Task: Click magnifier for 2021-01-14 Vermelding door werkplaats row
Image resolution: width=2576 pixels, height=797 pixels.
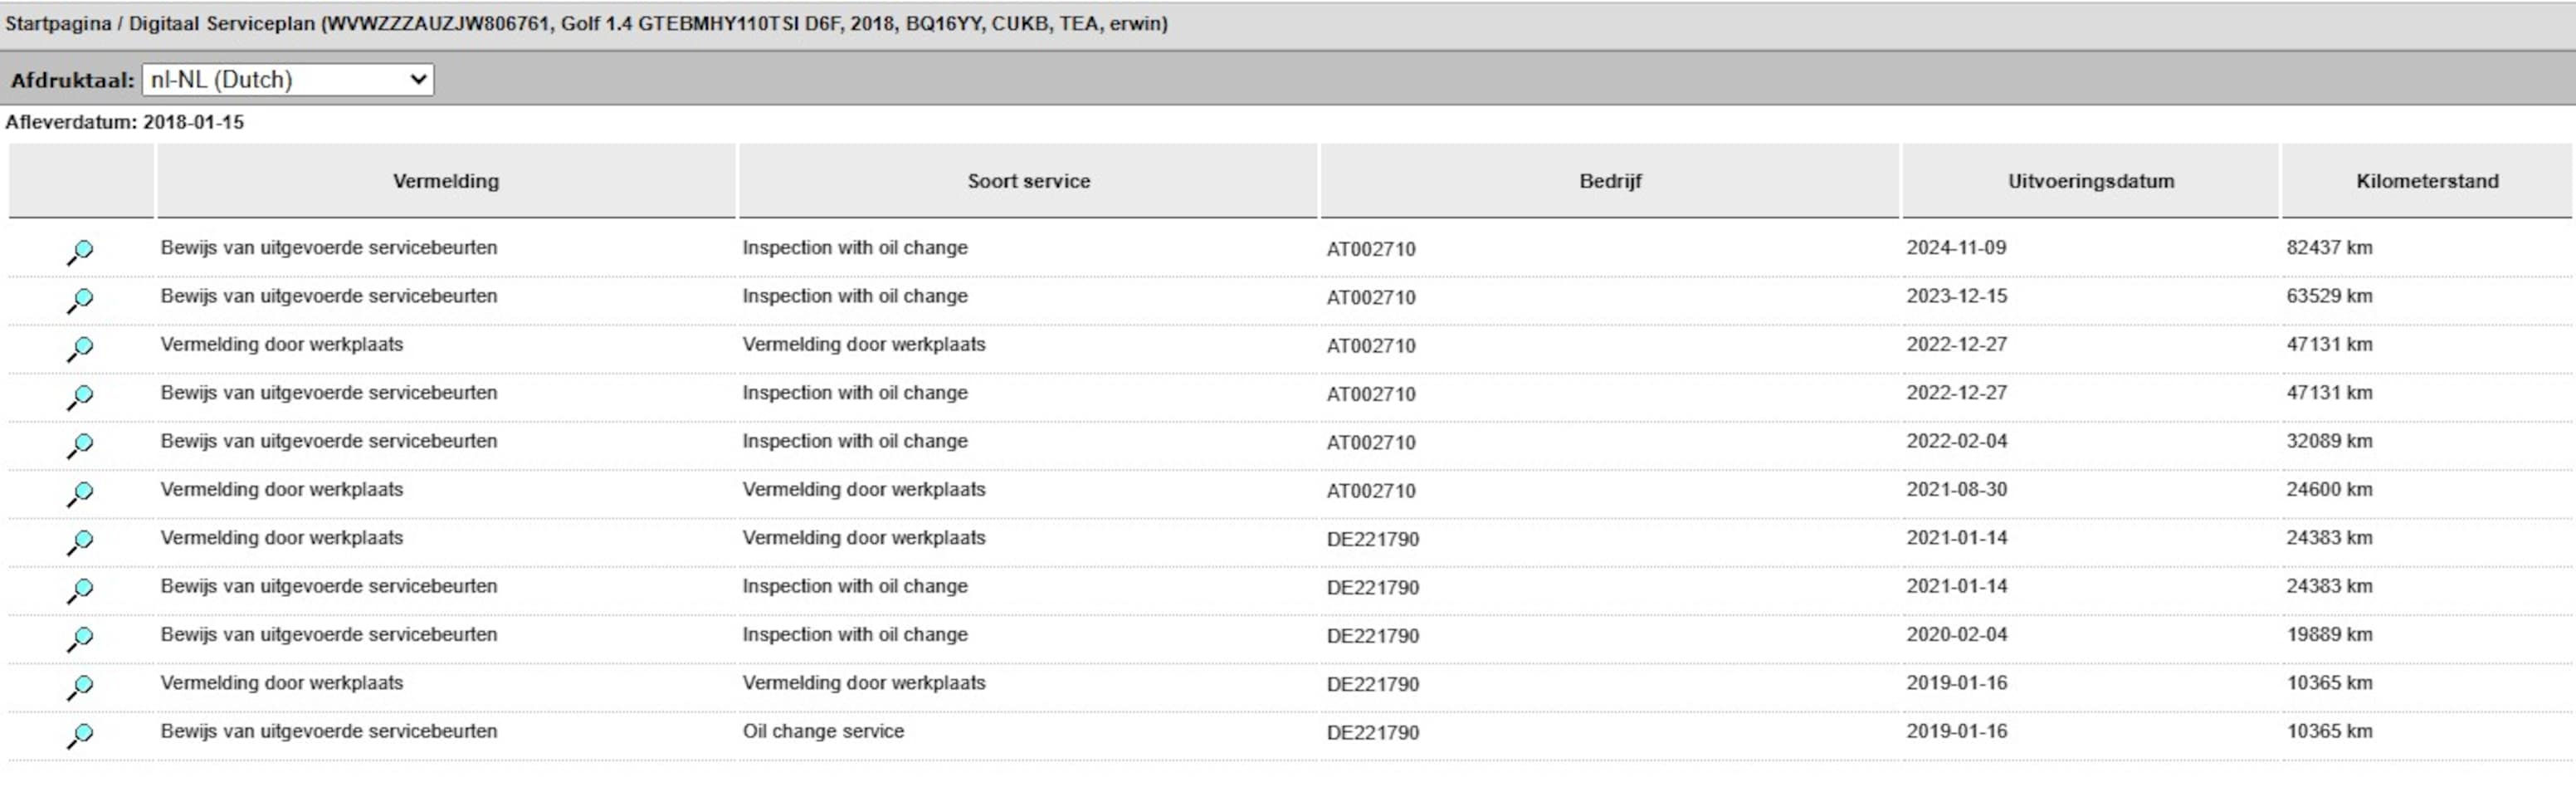Action: 80,542
